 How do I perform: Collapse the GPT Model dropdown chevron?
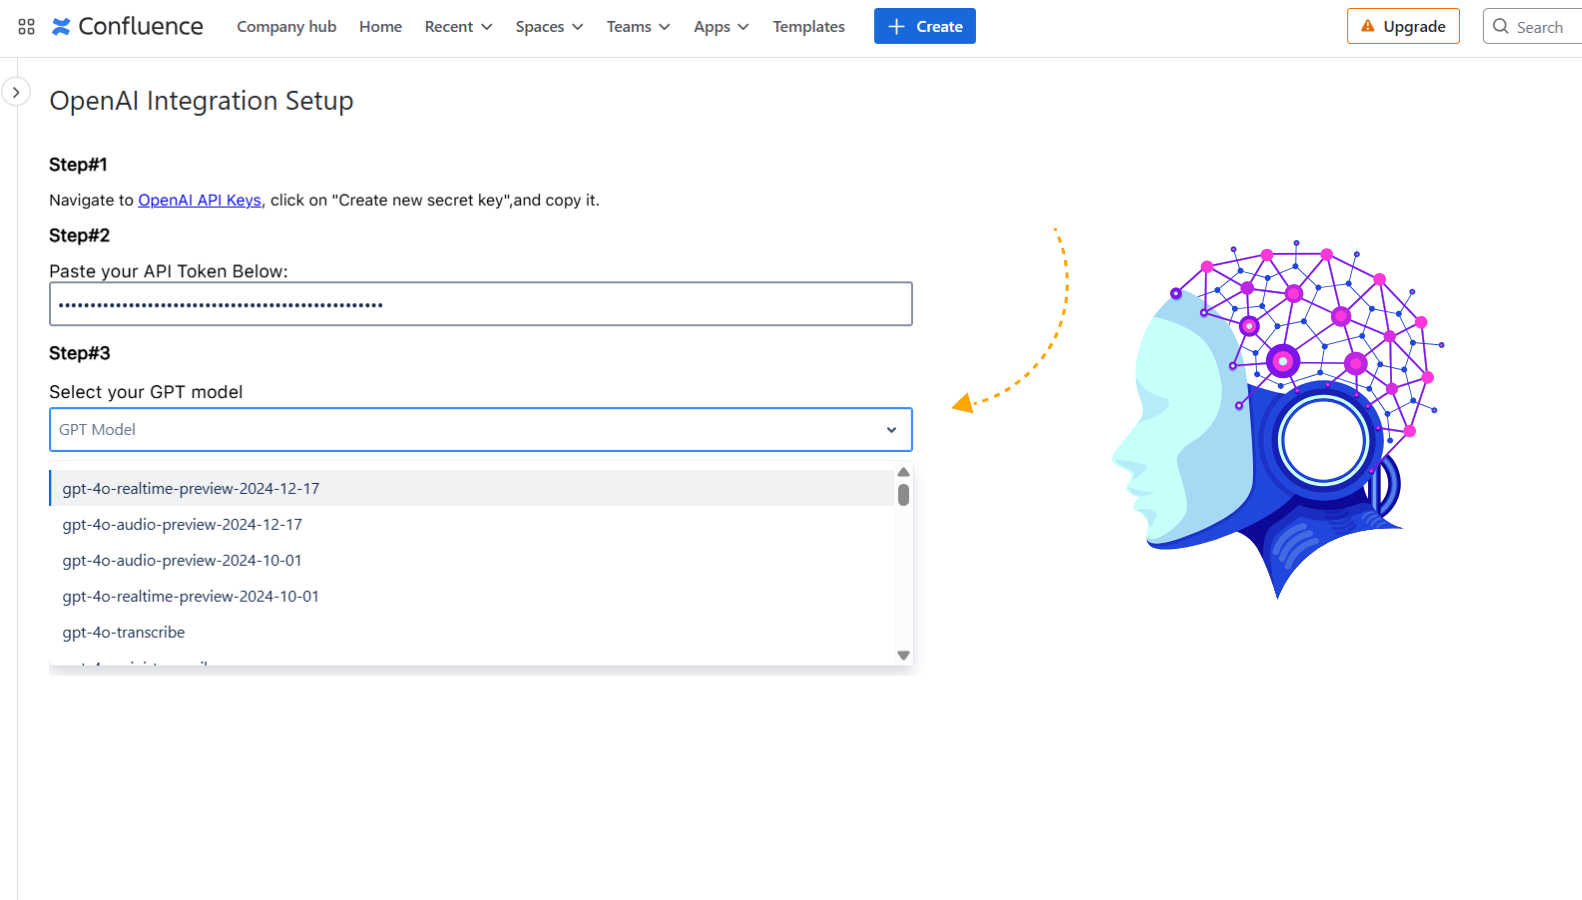point(891,430)
